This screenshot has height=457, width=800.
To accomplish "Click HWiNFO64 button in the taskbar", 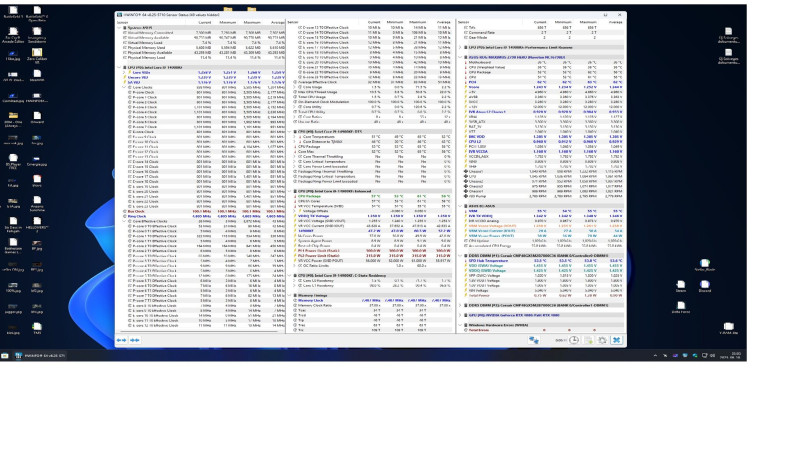I will click(40, 356).
